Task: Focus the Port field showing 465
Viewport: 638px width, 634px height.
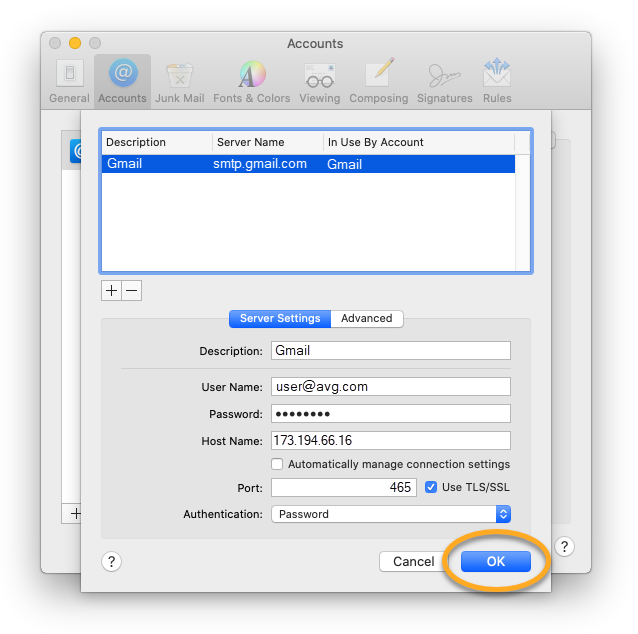Action: [x=344, y=488]
